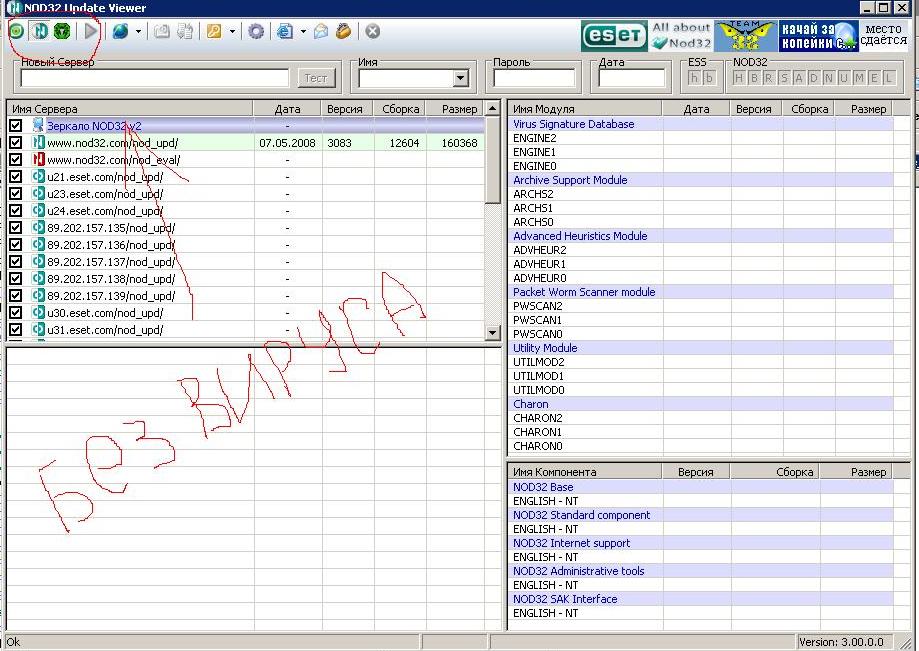Uncheck the u24.eset.com/nod_upd/ checkbox
Screen dimensions: 919x651
click(16, 210)
